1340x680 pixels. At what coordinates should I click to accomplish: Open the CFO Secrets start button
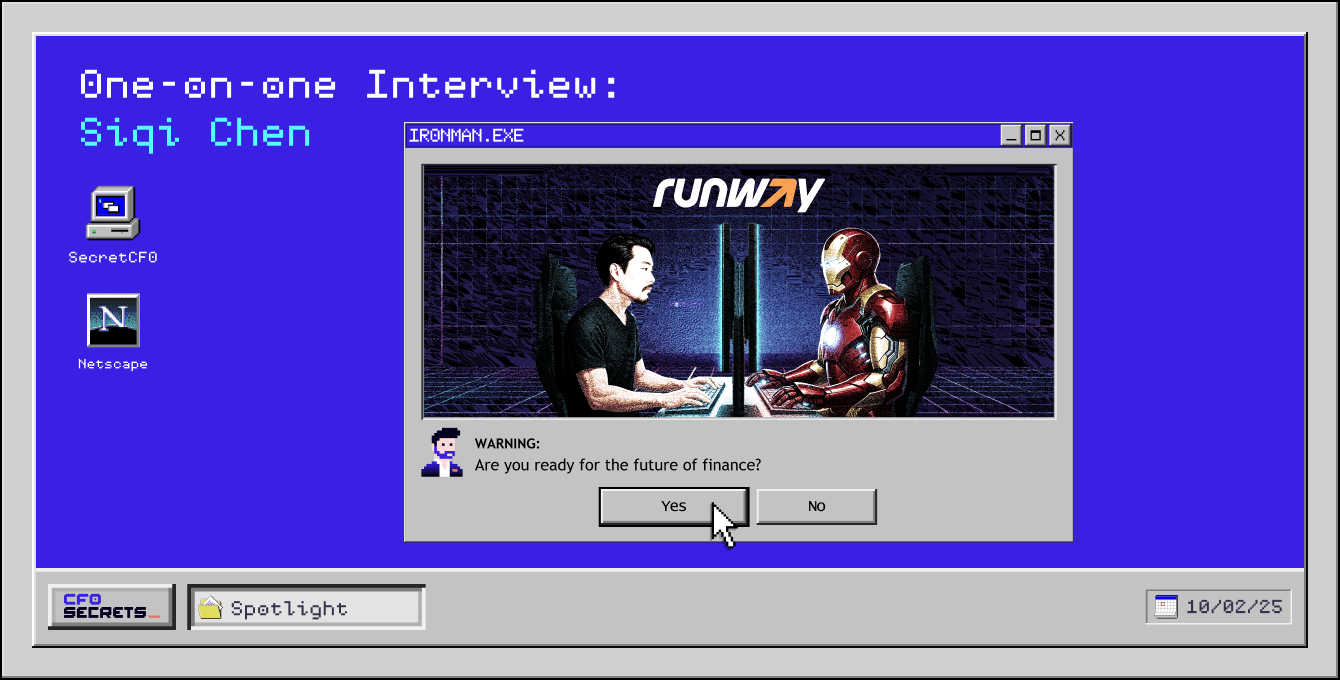pos(112,607)
